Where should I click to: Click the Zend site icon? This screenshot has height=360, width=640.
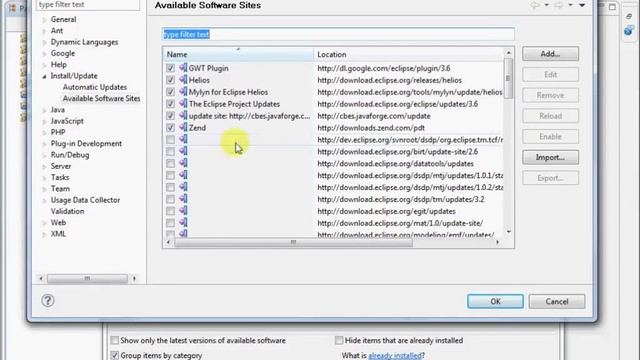pyautogui.click(x=183, y=127)
